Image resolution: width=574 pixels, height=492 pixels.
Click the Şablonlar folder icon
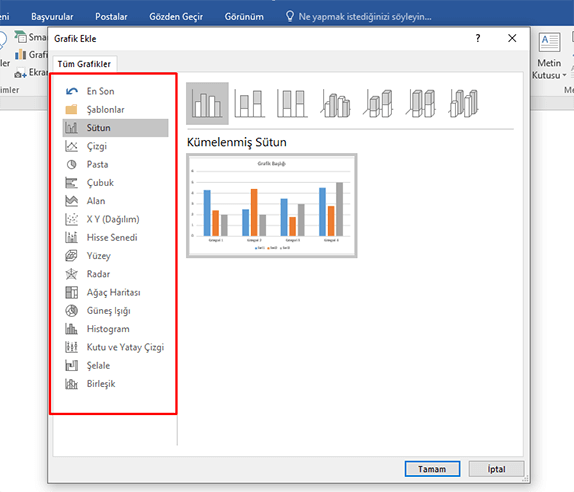pos(71,109)
